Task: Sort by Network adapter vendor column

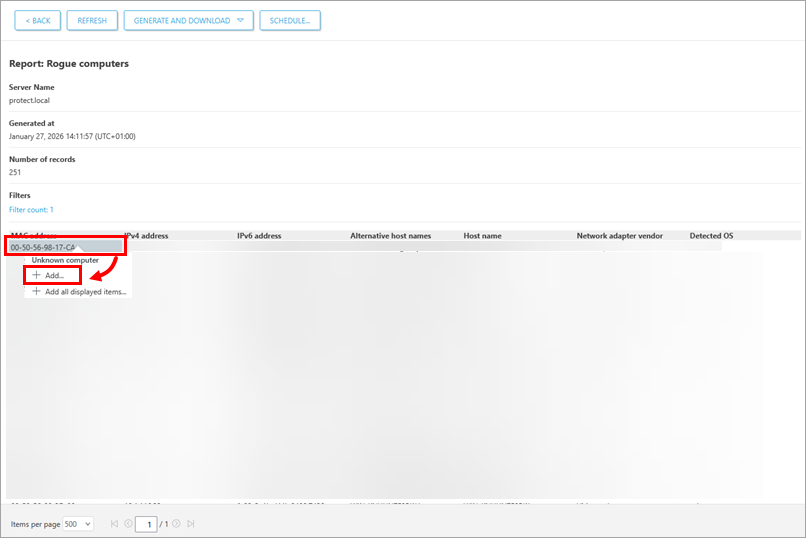Action: pyautogui.click(x=619, y=236)
